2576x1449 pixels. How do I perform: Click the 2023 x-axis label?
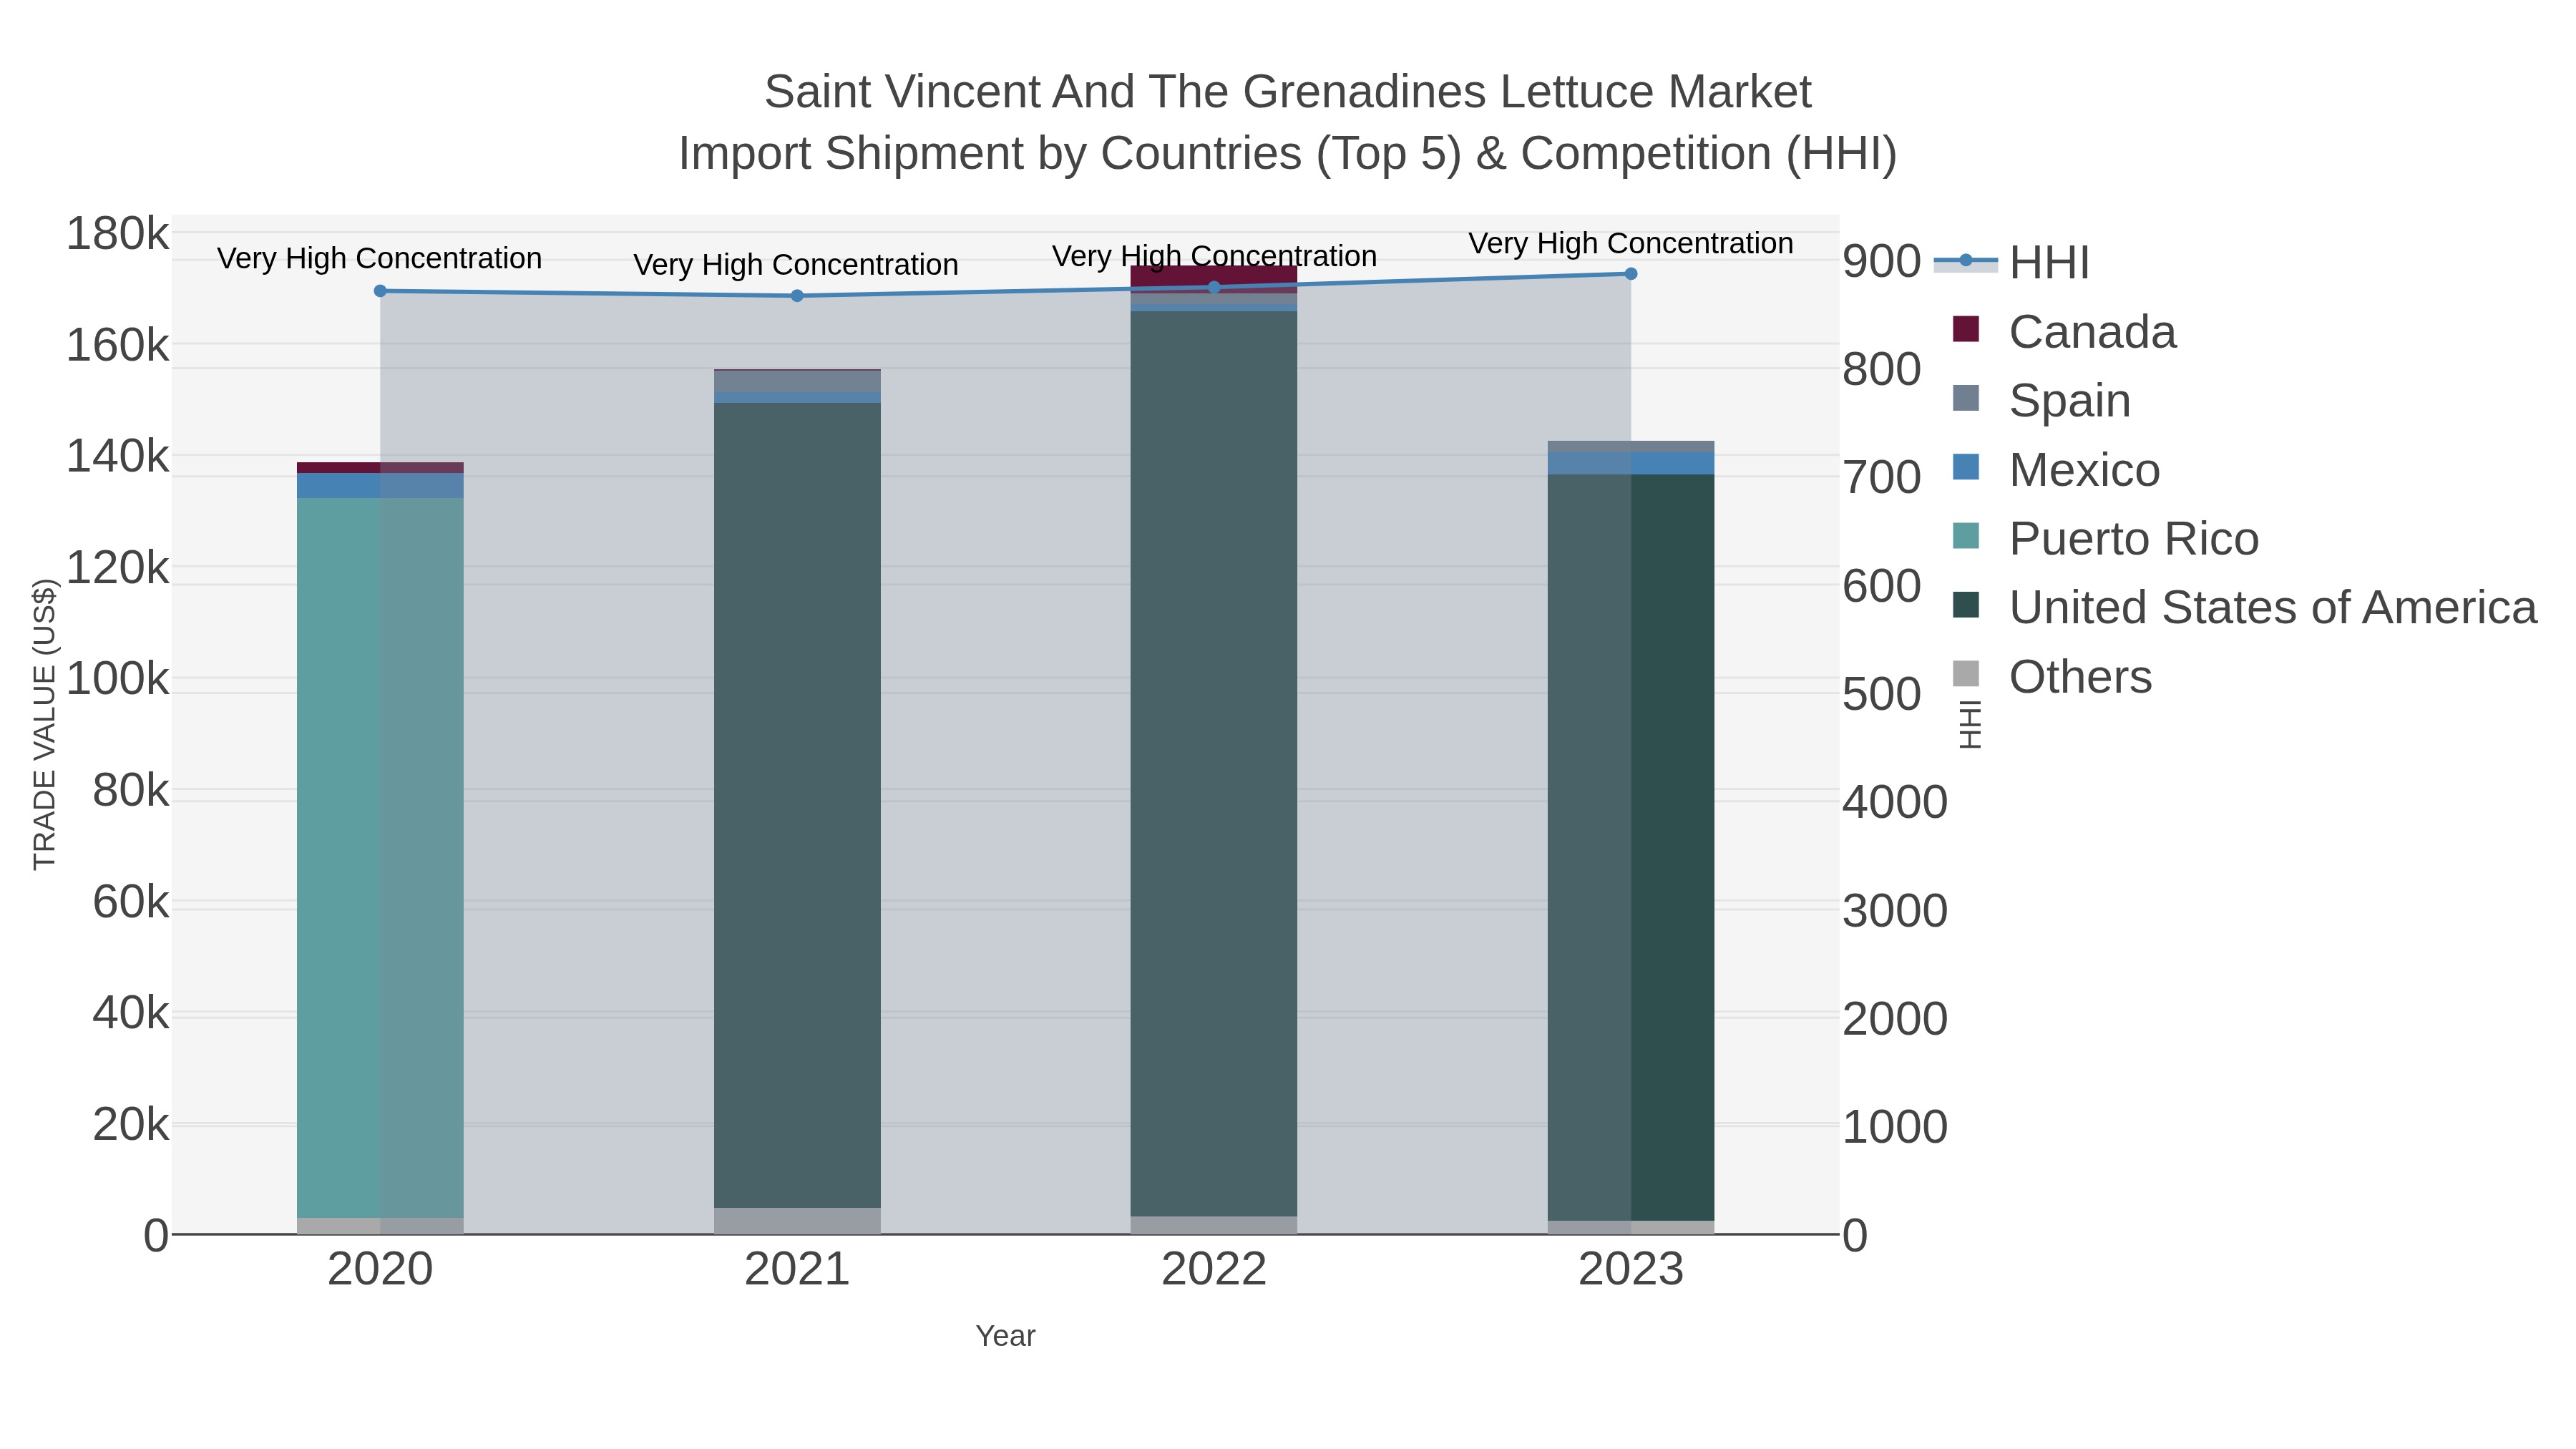[x=1631, y=1270]
